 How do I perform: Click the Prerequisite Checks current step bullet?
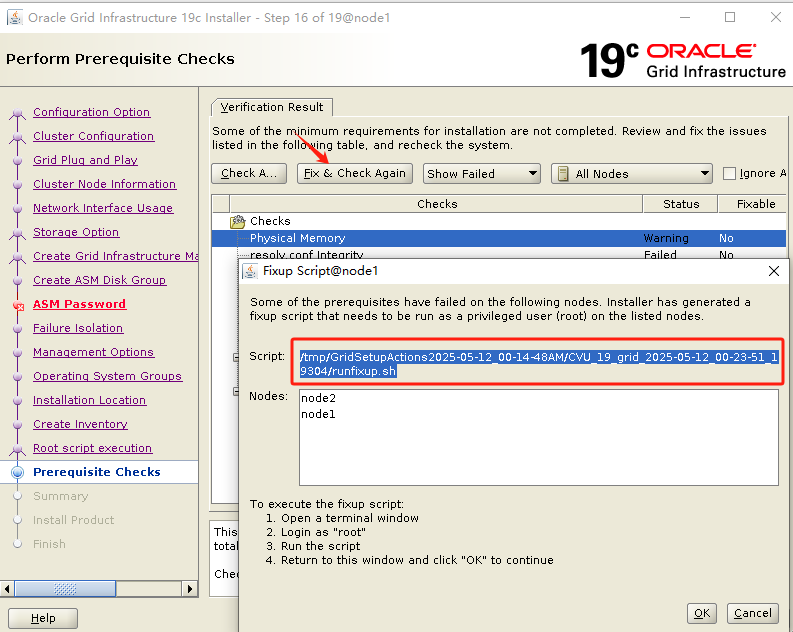pos(18,472)
